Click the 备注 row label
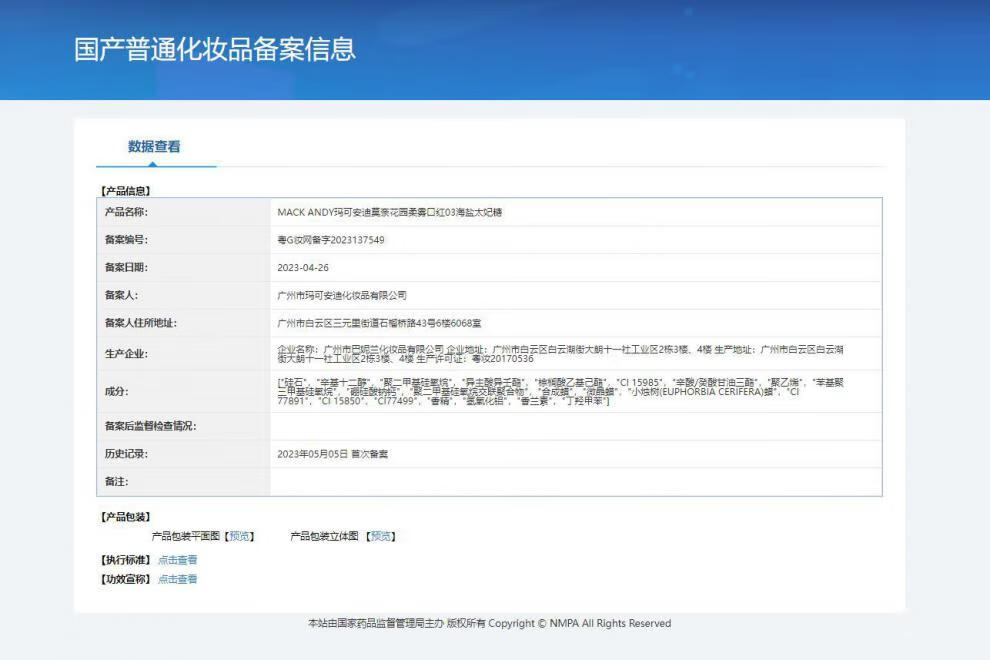 [x=117, y=482]
